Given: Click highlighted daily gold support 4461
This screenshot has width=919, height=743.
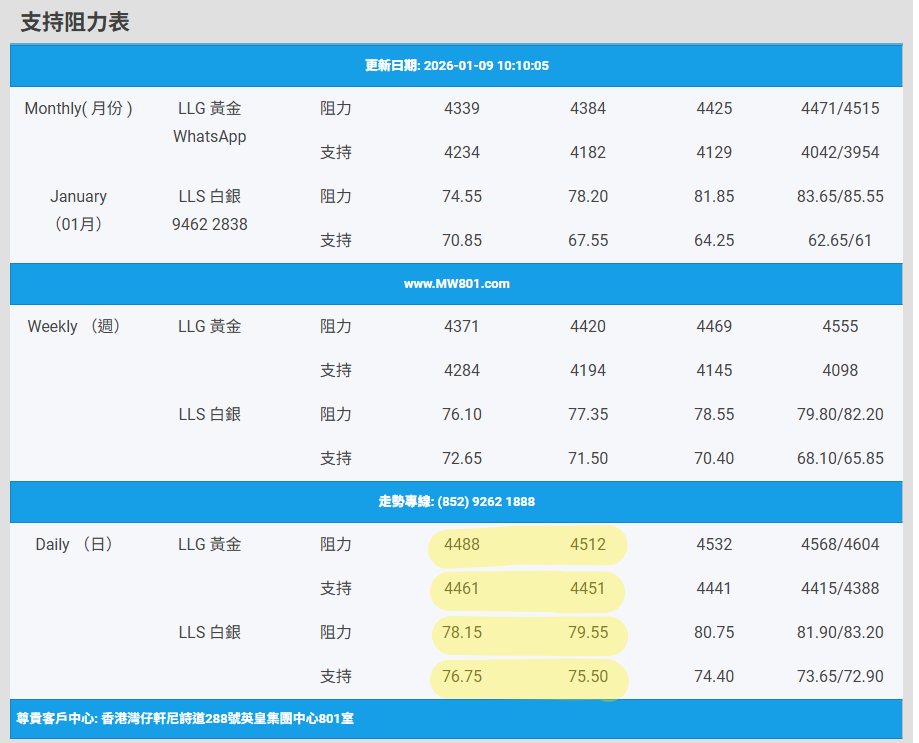Looking at the screenshot, I should coord(462,588).
